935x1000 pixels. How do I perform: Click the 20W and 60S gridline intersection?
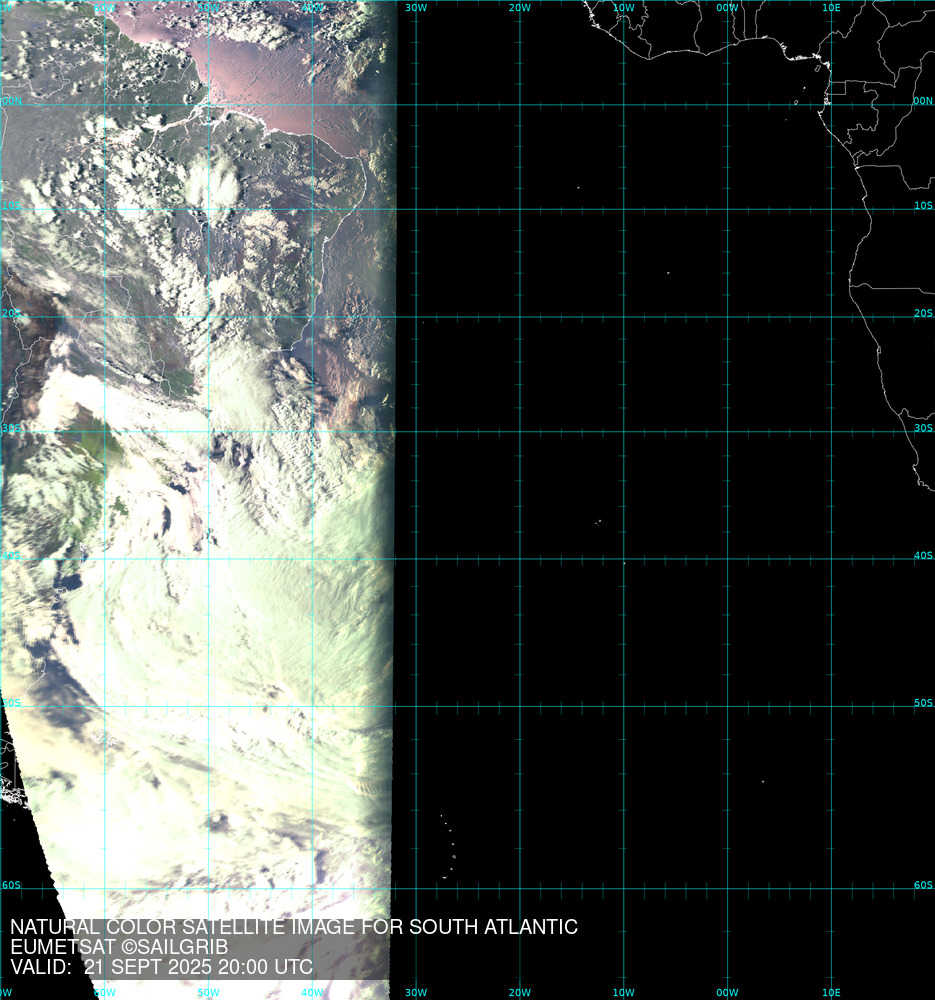[x=520, y=889]
